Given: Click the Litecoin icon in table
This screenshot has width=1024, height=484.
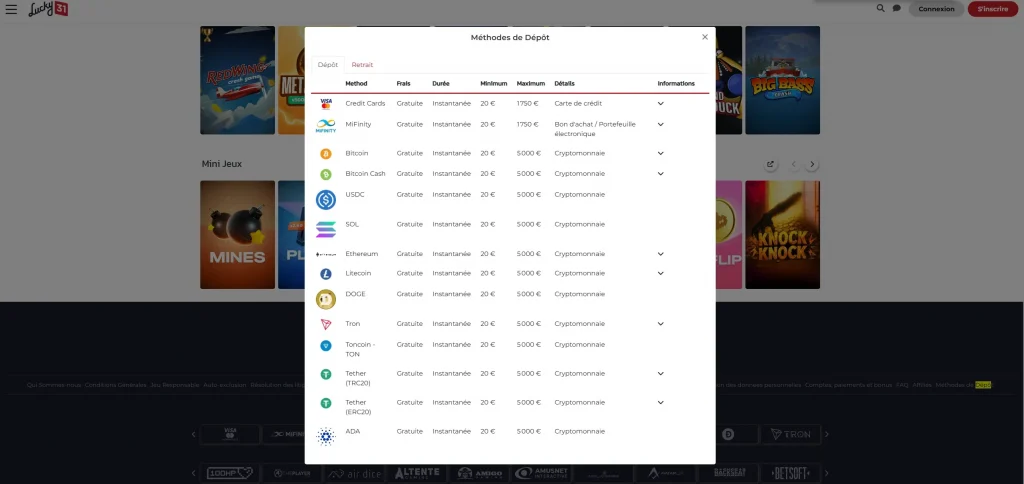Looking at the screenshot, I should tap(325, 274).
